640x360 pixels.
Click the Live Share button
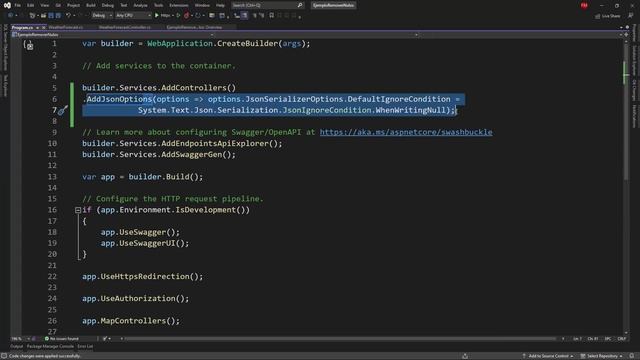point(607,16)
